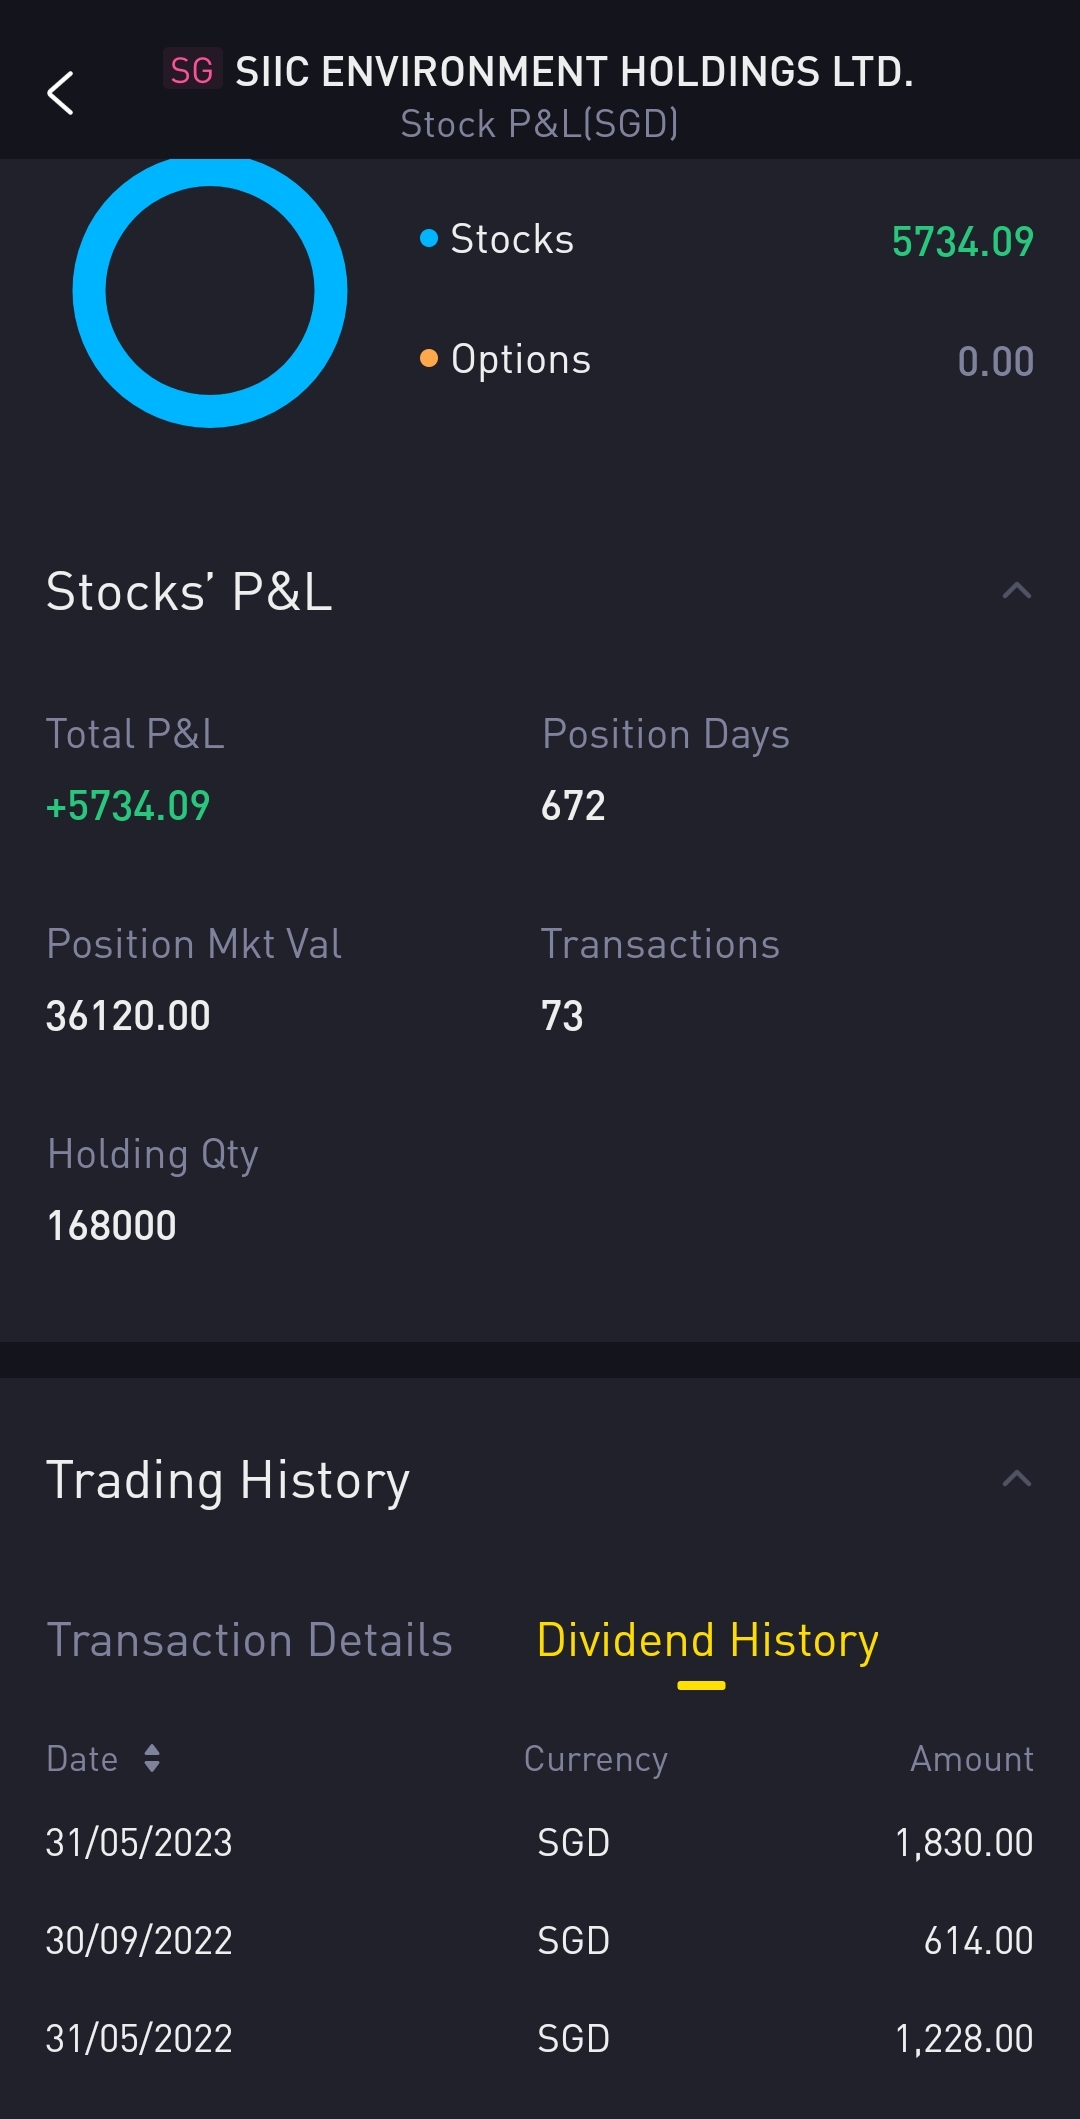
Task: Tap the Transactions count 73
Action: (562, 1016)
